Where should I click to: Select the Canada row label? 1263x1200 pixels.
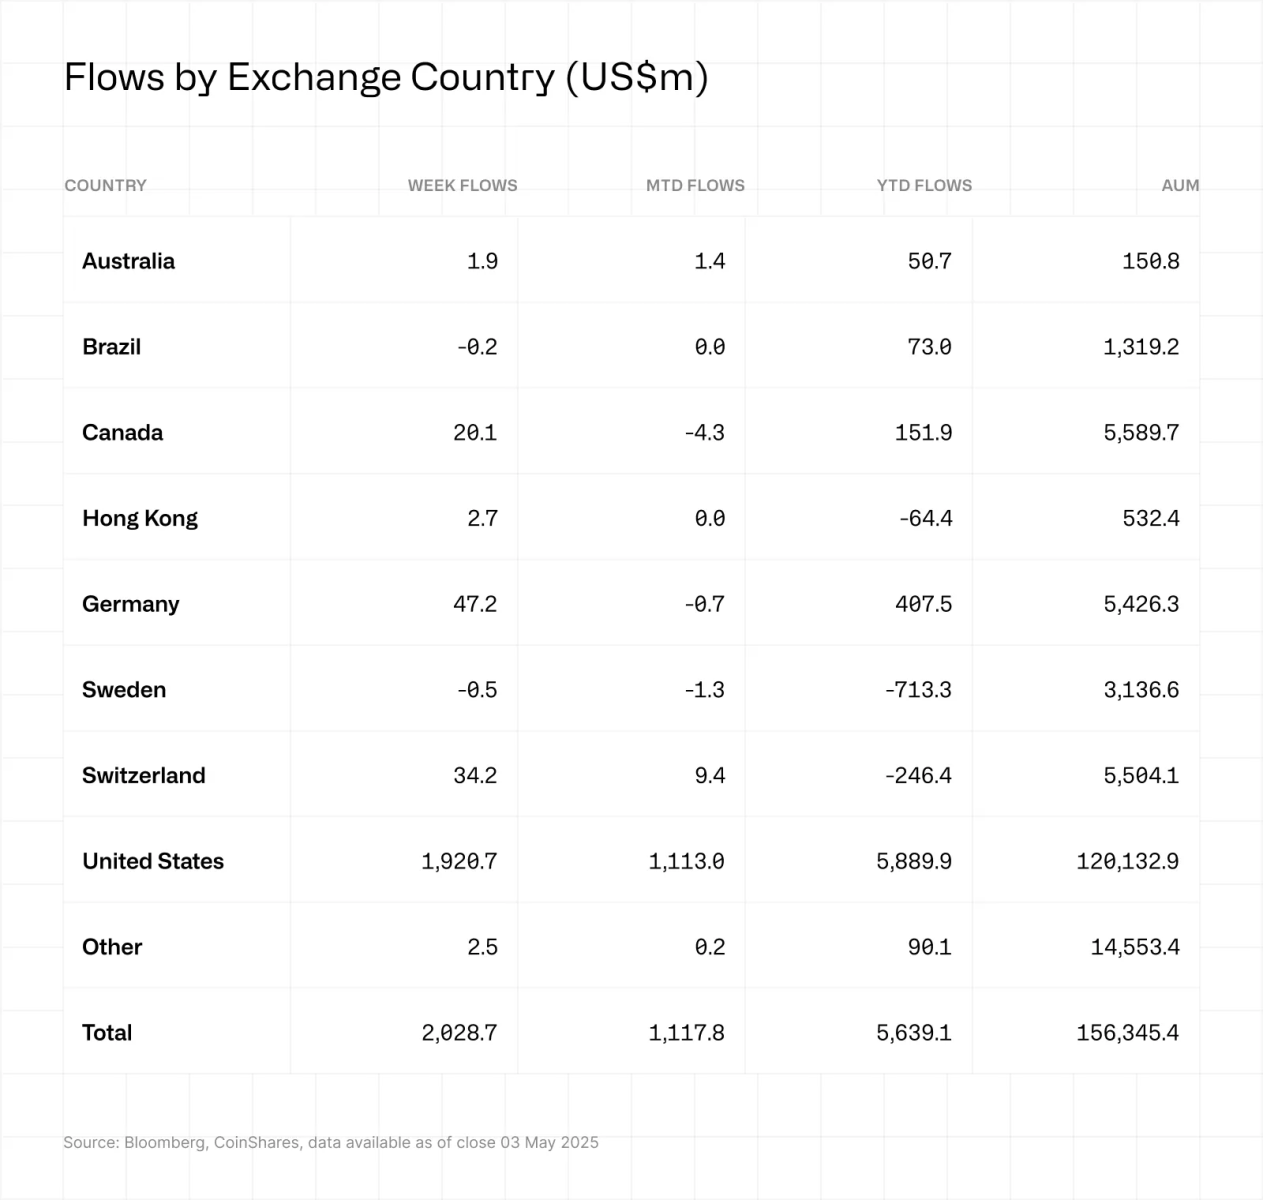pyautogui.click(x=122, y=433)
